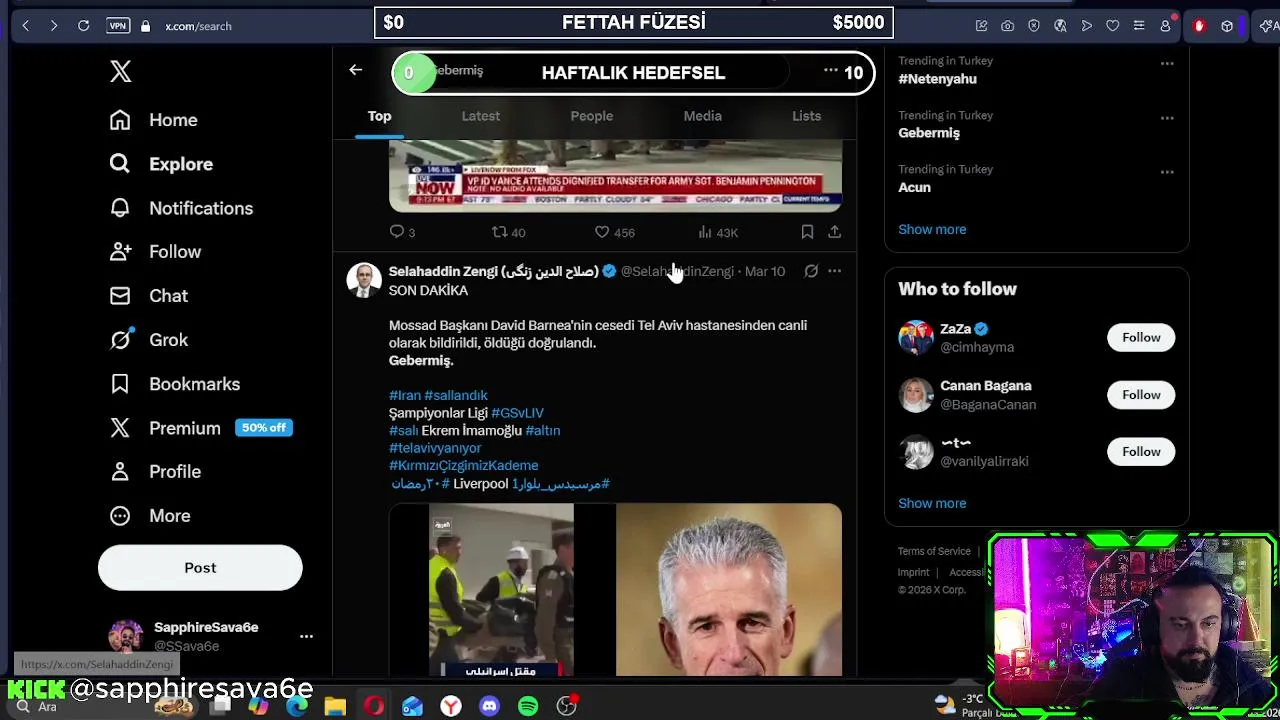Viewport: 1280px width, 720px height.
Task: Switch to the Media tab
Action: pyautogui.click(x=702, y=116)
